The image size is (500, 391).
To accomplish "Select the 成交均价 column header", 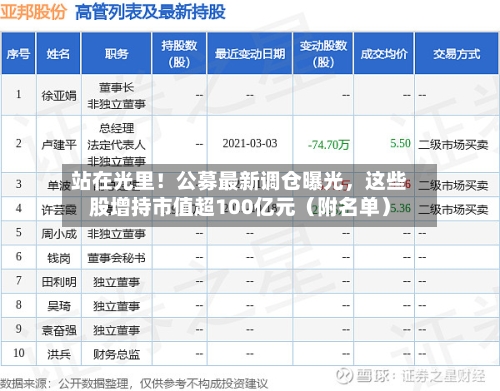I will 384,54.
